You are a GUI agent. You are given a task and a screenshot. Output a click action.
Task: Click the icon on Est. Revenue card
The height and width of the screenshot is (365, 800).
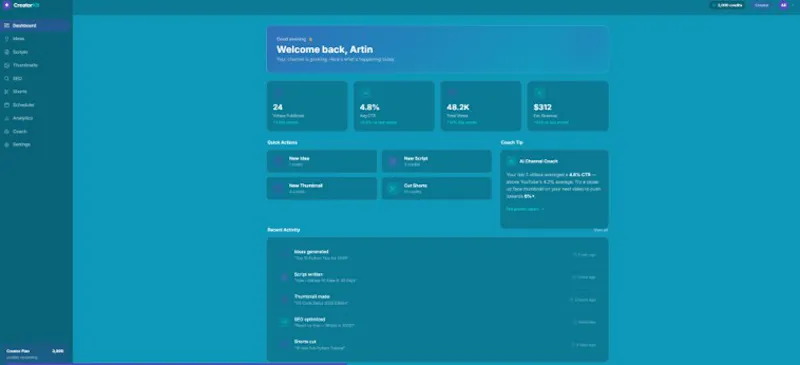point(539,93)
